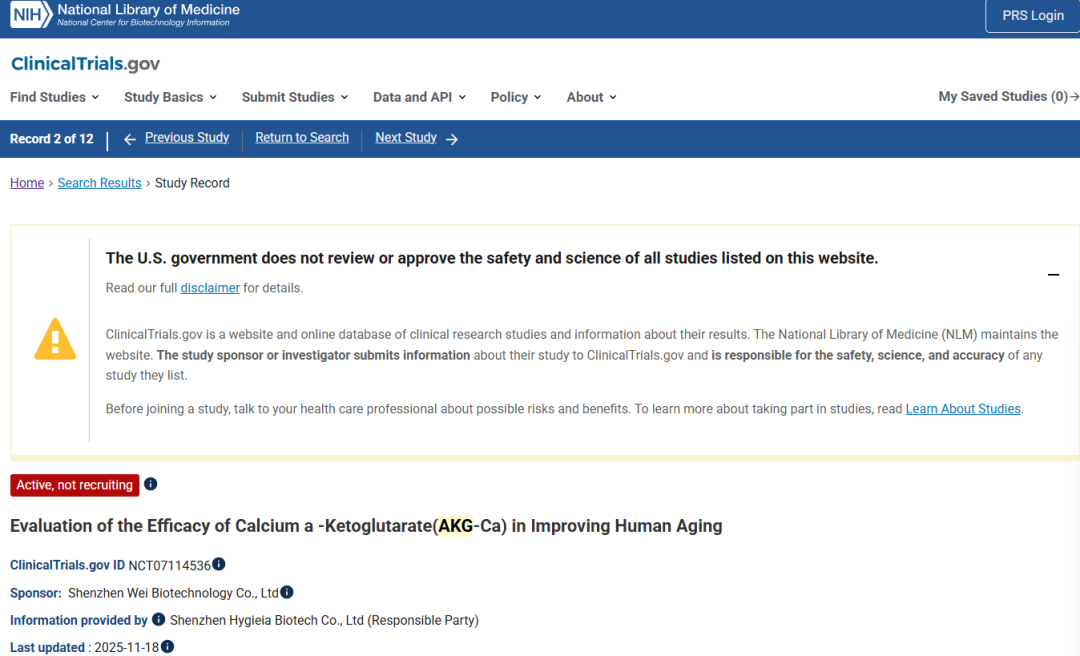Open info icon next to NCT07114536
Screen dimensions: 1080x656
[218, 564]
